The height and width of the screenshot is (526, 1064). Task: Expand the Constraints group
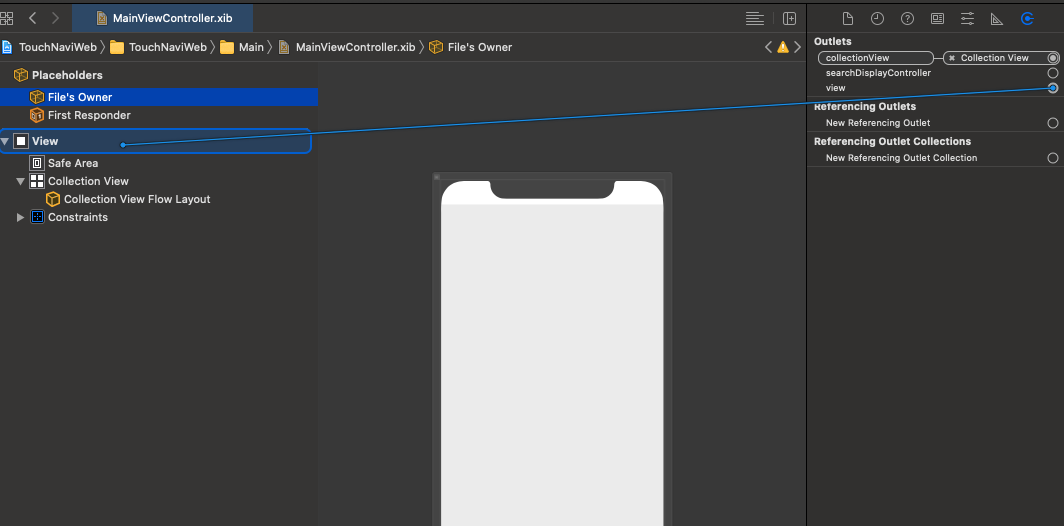coord(21,218)
